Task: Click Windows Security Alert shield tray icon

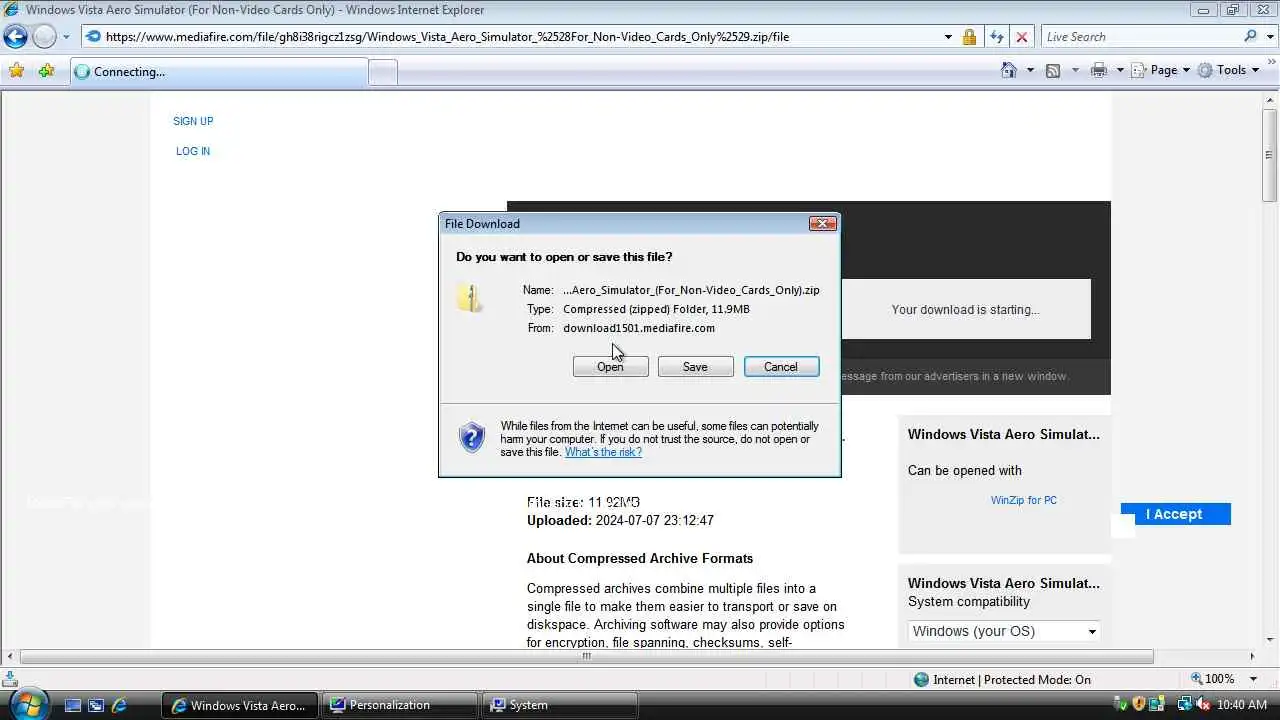Action: coord(1139,704)
